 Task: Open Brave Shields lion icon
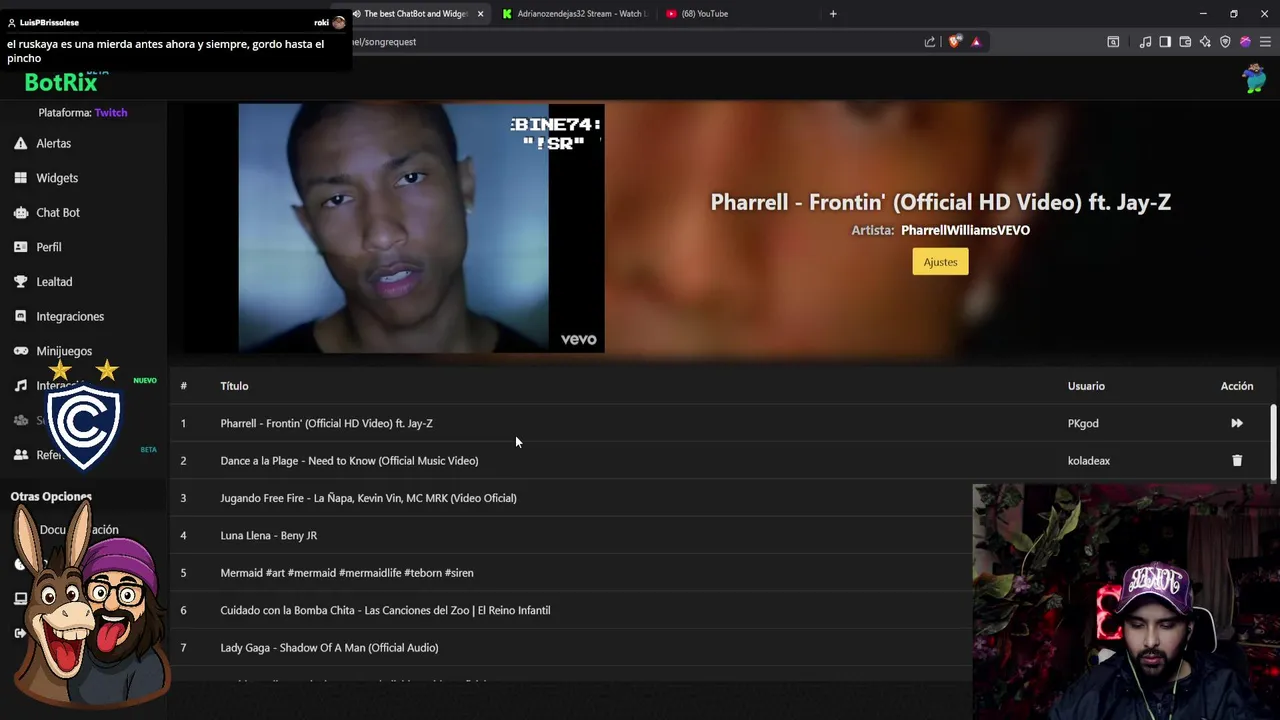(955, 42)
